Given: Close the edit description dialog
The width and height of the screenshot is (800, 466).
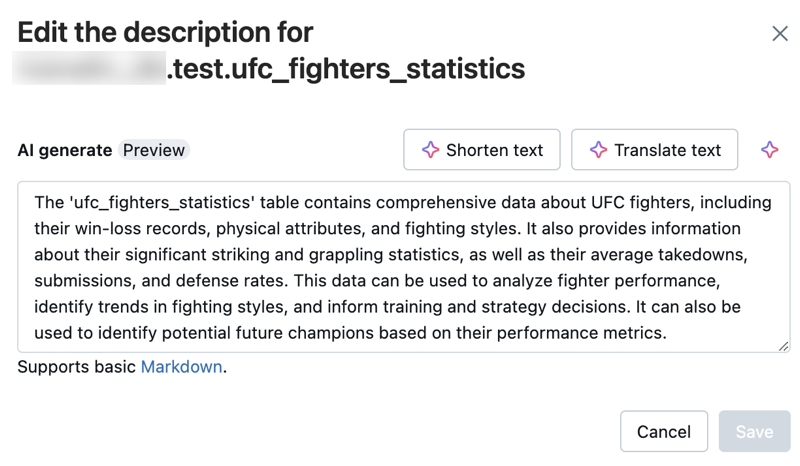Looking at the screenshot, I should coord(780,34).
